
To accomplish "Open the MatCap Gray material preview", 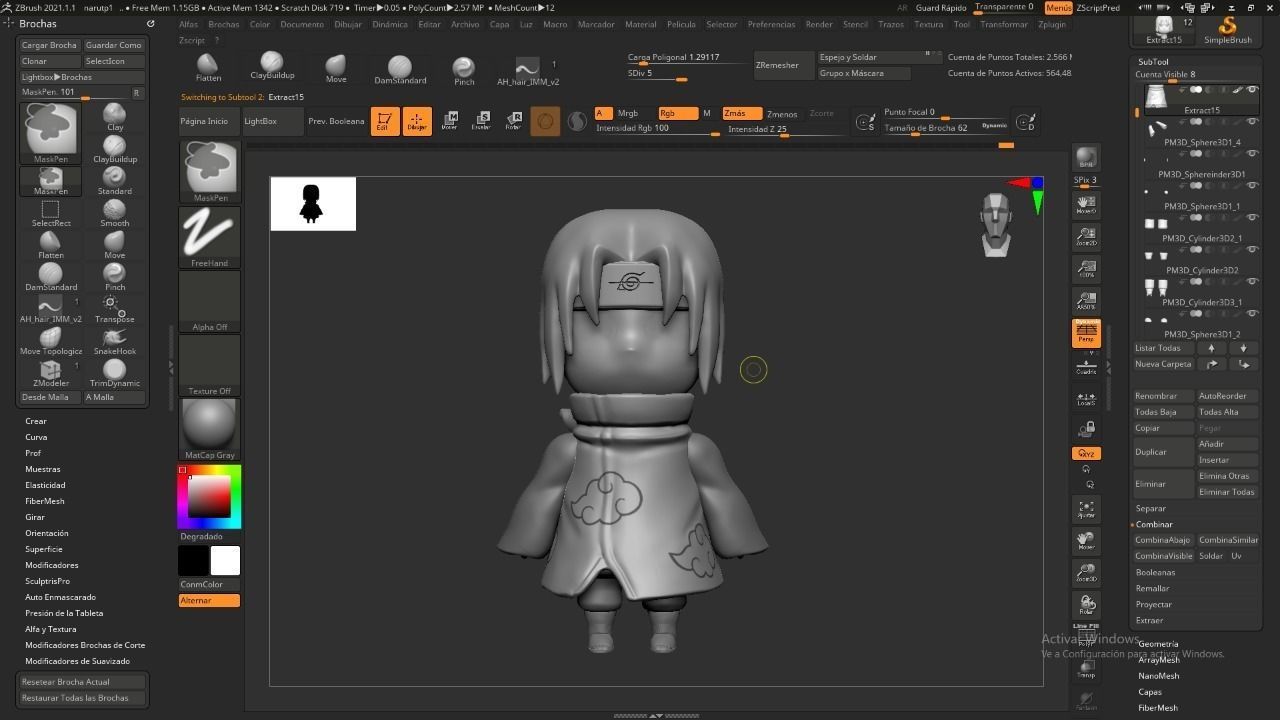I will click(x=210, y=429).
